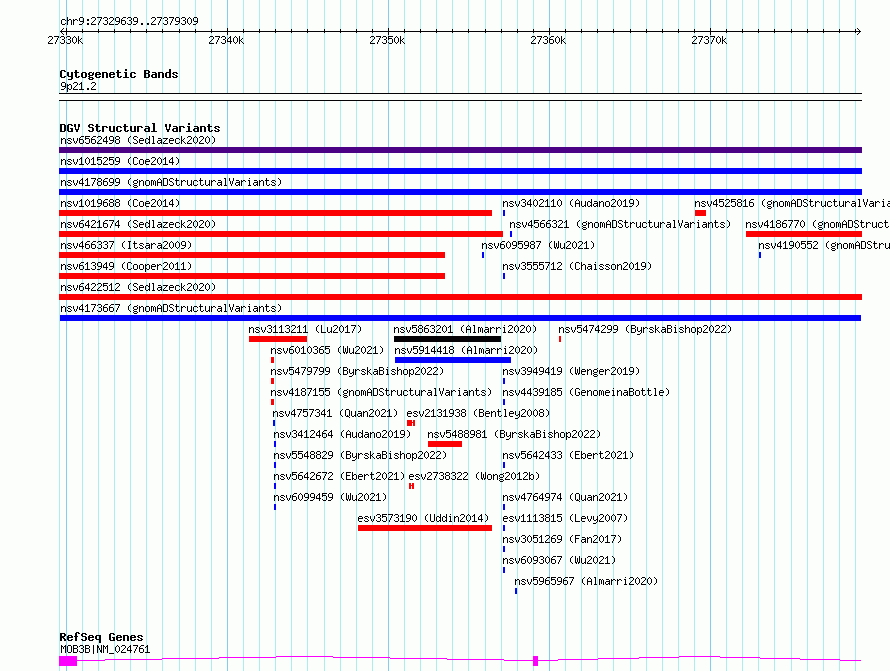The width and height of the screenshot is (890, 671).
Task: Select the red bar under nsv1019688 (Coe2014)
Action: 275,213
